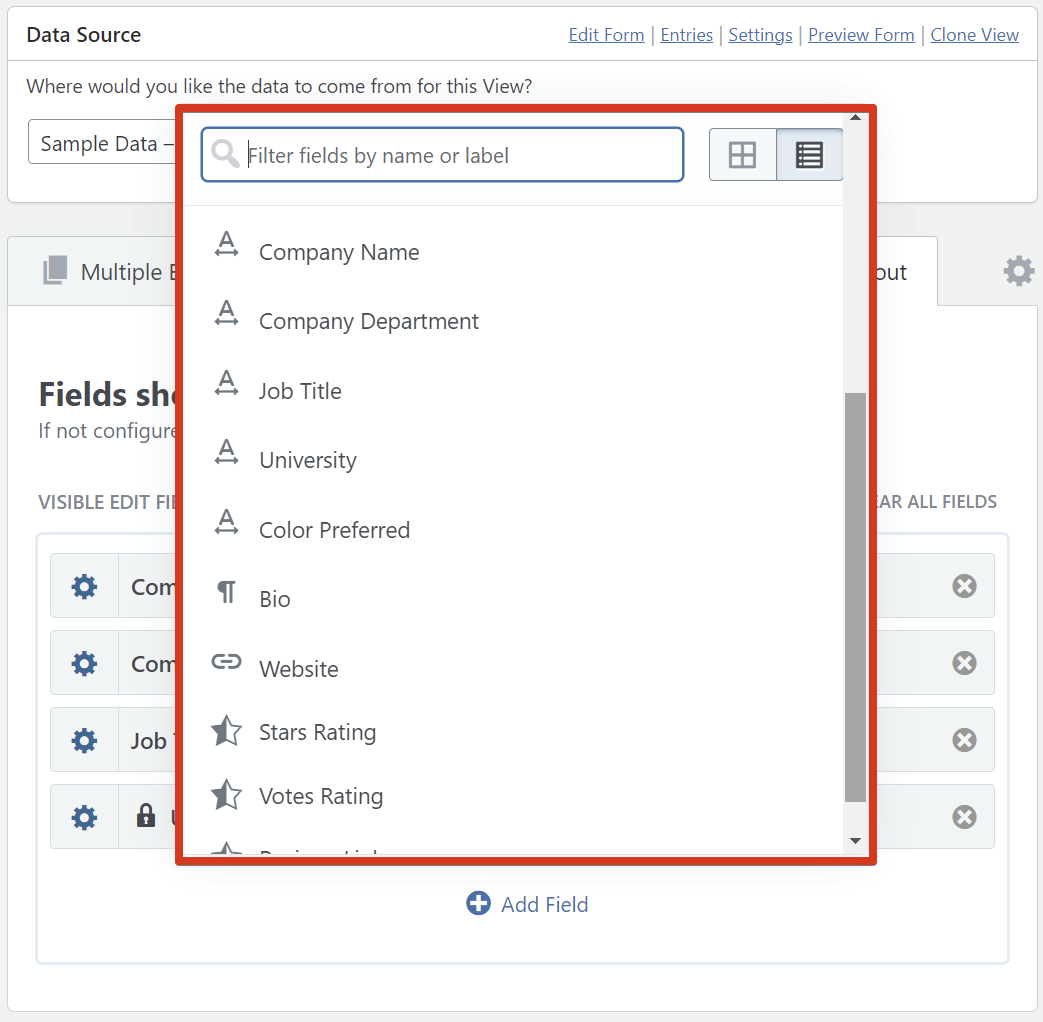This screenshot has height=1022, width=1043.
Task: Click the filter fields search box
Action: (x=460, y=155)
